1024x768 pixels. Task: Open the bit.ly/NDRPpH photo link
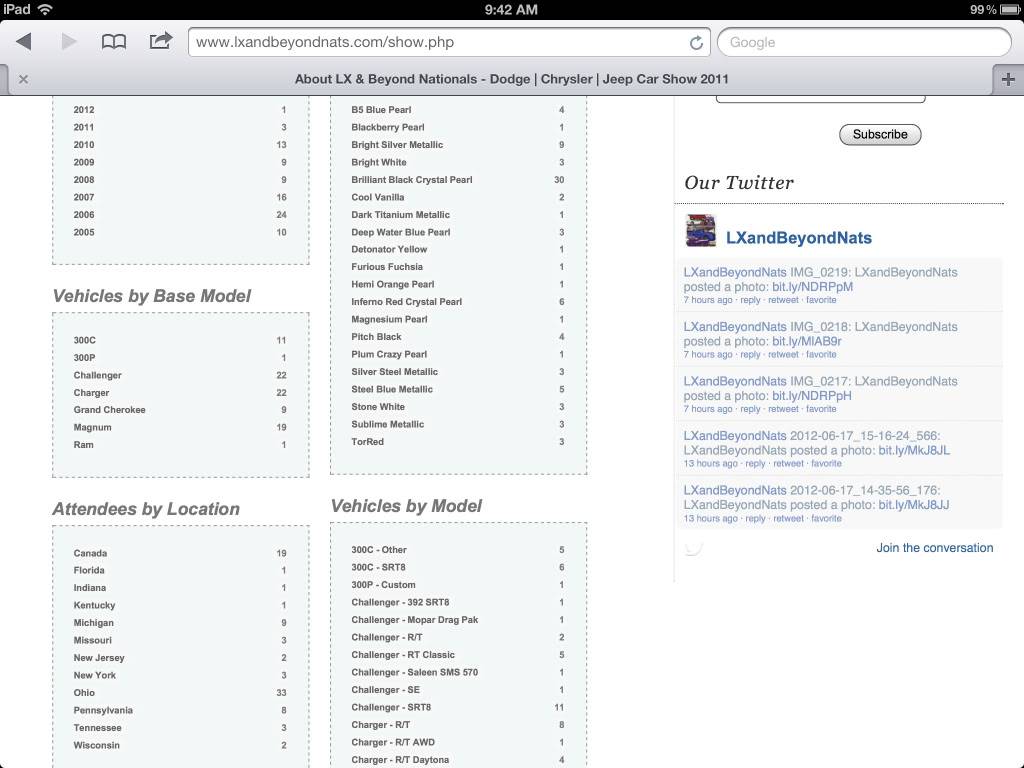812,396
